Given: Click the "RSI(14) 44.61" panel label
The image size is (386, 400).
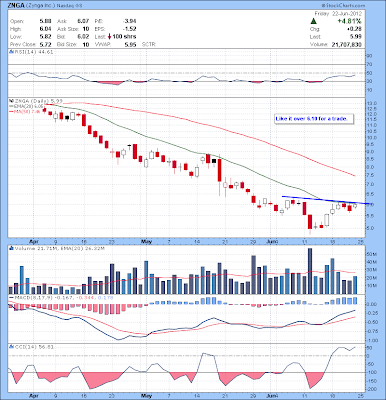Looking at the screenshot, I should 34,52.
